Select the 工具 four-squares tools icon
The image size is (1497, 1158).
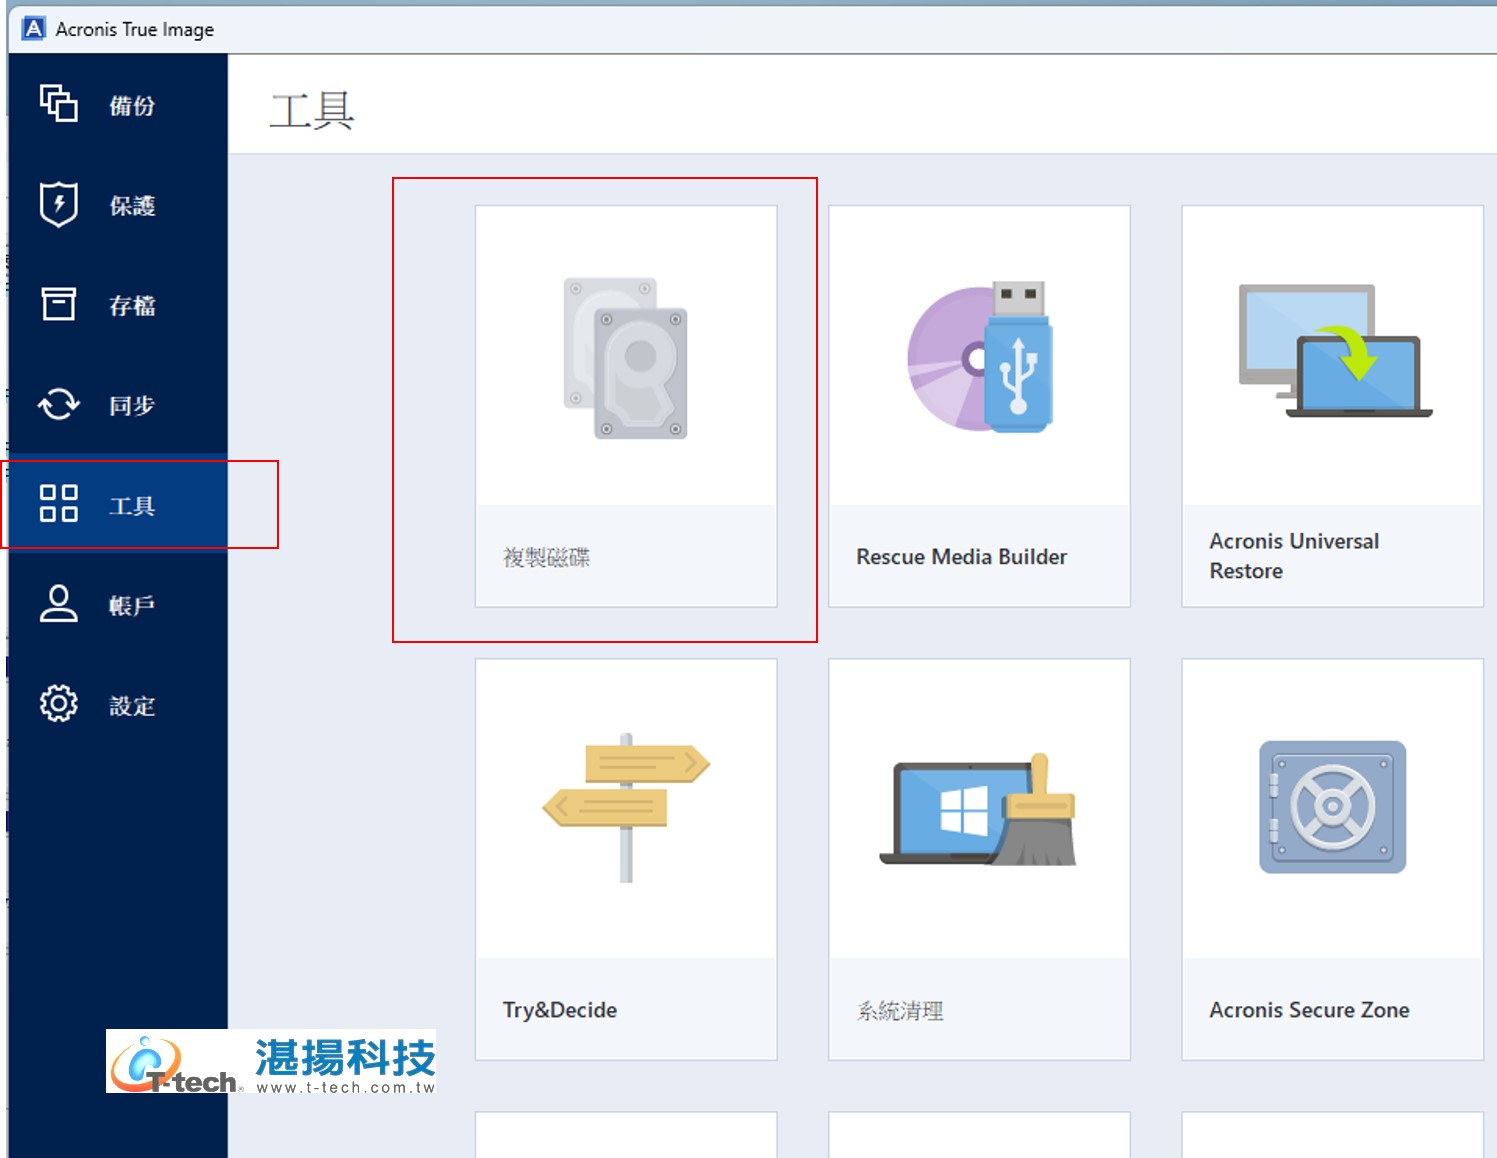tap(59, 503)
